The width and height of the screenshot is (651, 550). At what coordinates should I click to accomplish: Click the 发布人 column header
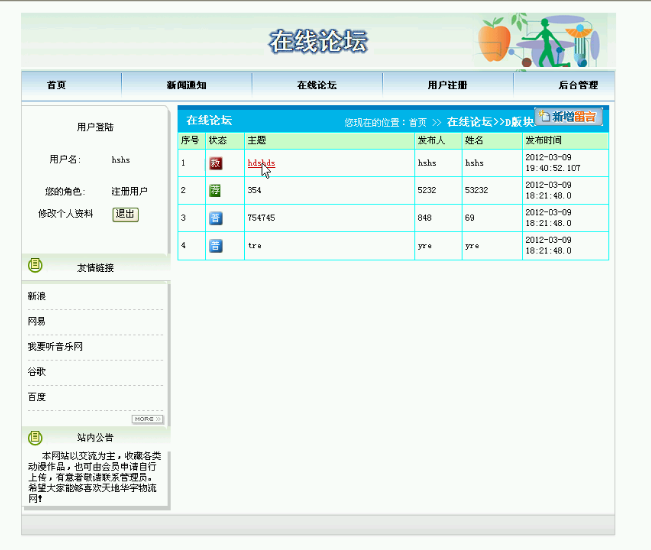[x=431, y=140]
